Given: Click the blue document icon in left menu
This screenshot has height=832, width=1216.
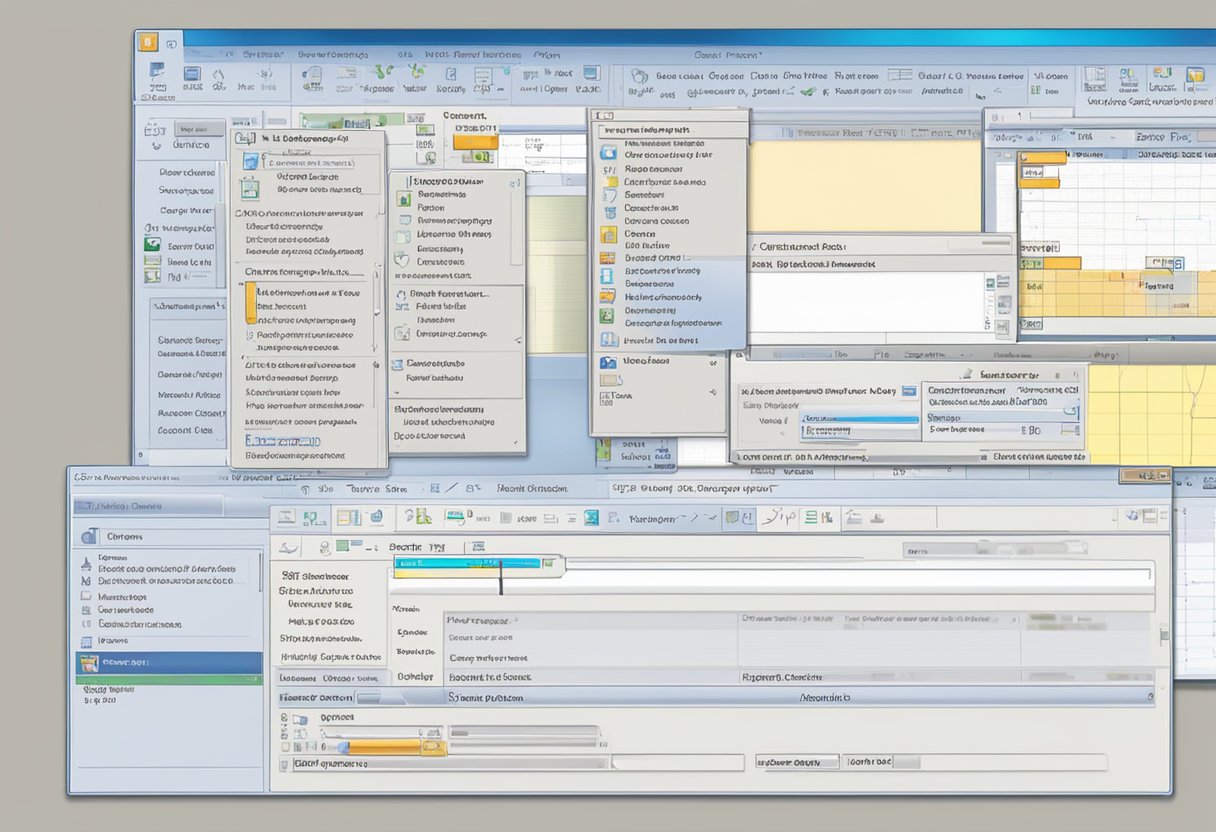Looking at the screenshot, I should [x=251, y=162].
